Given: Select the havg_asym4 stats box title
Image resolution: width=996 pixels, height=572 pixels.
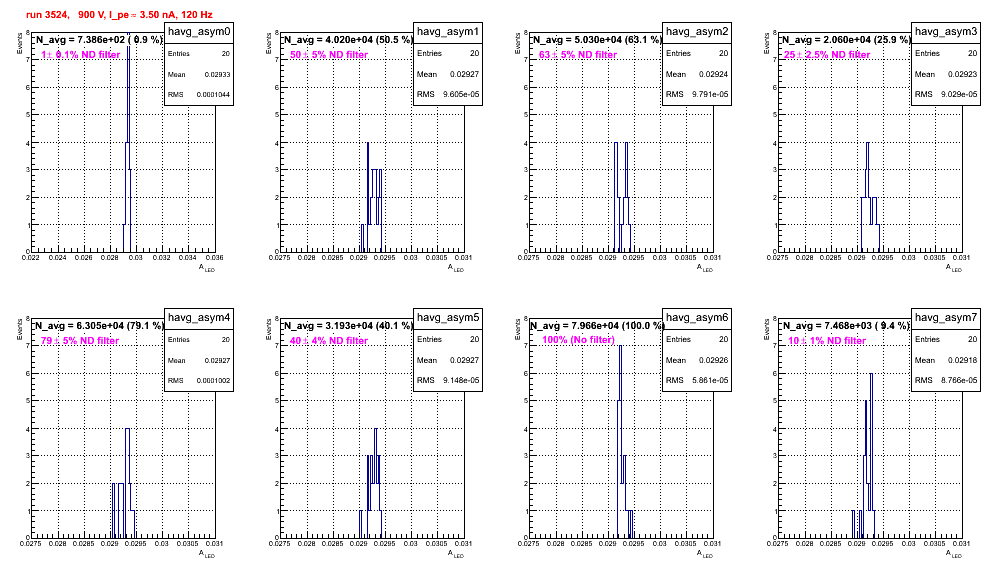Looking at the screenshot, I should [x=199, y=318].
